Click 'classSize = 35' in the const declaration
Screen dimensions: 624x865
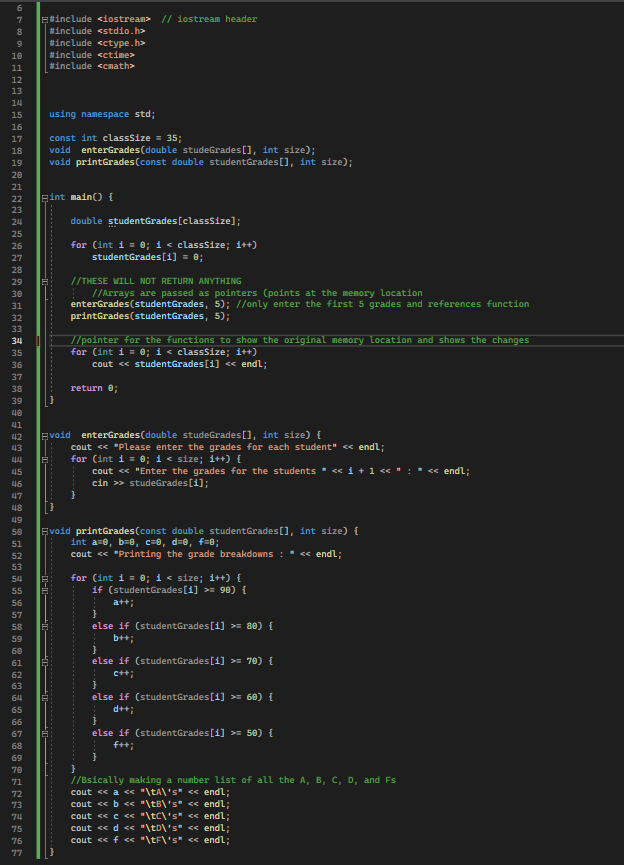140,138
